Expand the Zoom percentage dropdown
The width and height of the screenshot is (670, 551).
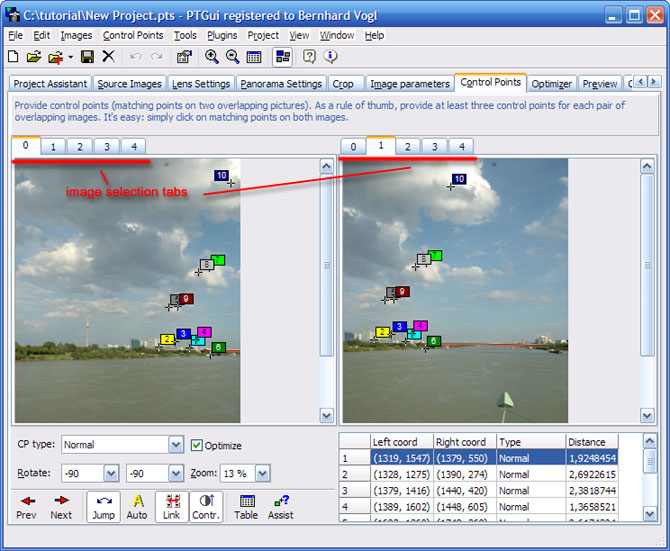[262, 473]
